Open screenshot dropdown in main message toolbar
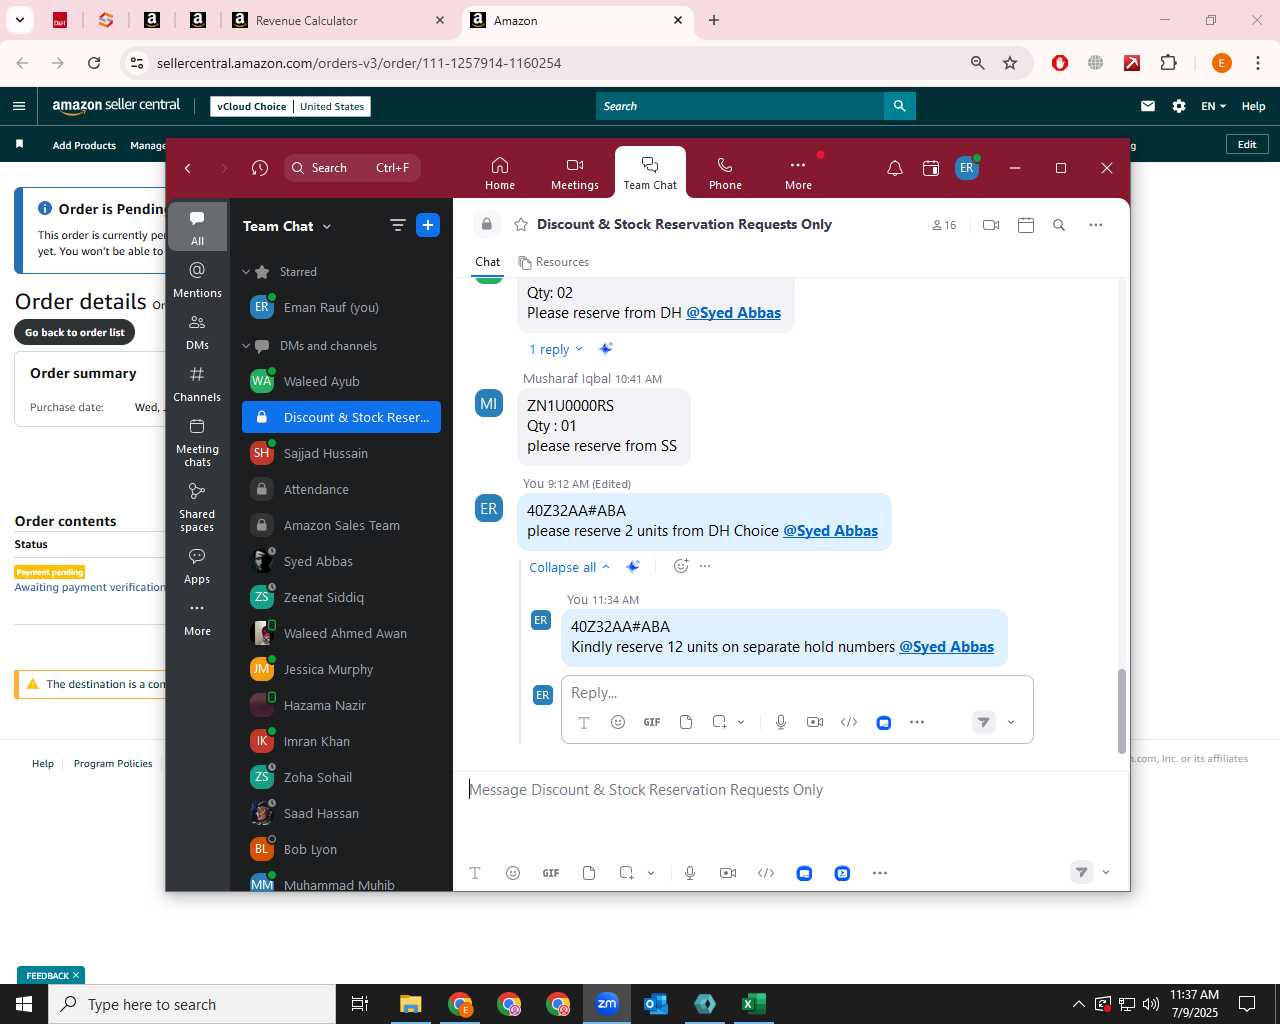The height and width of the screenshot is (1024, 1280). click(x=651, y=873)
